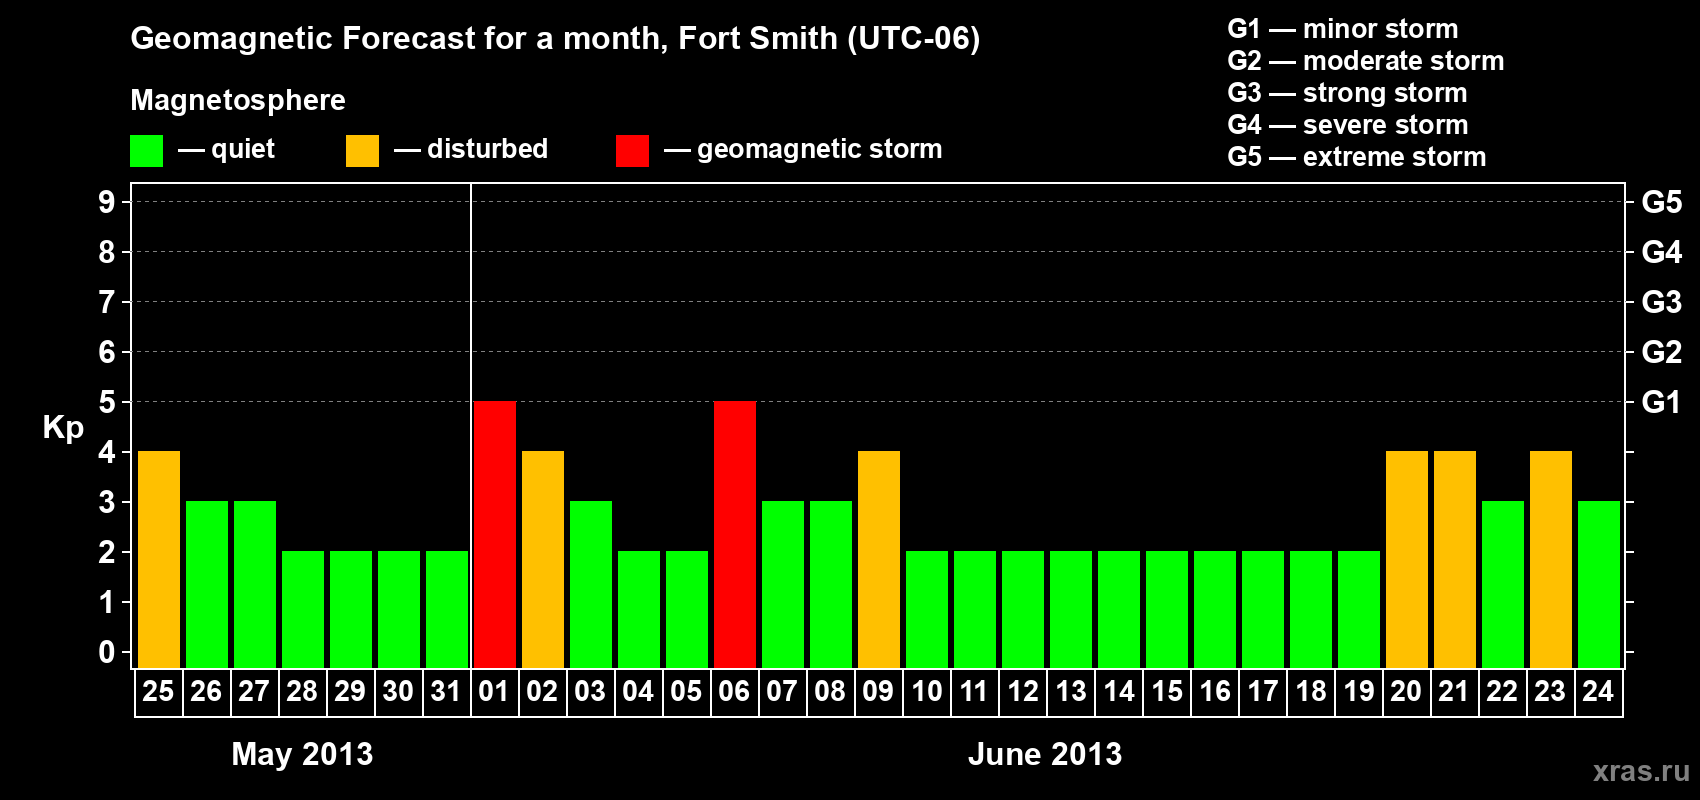The height and width of the screenshot is (800, 1700).
Task: Click the green quiet legend swatch
Action: 146,151
